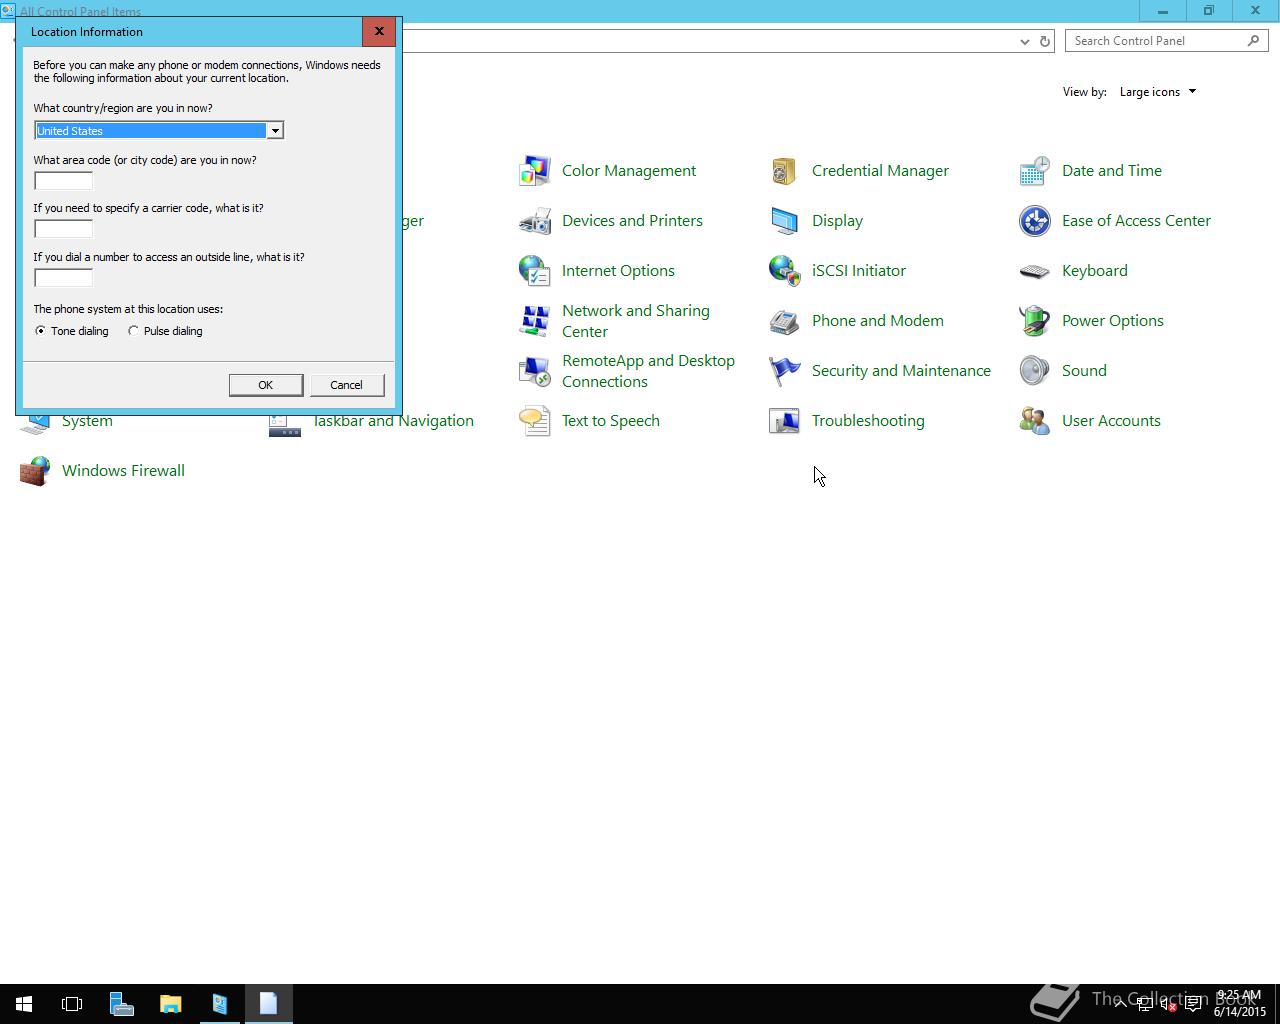The width and height of the screenshot is (1280, 1024).
Task: Open Text to Speech icon
Action: 535,421
